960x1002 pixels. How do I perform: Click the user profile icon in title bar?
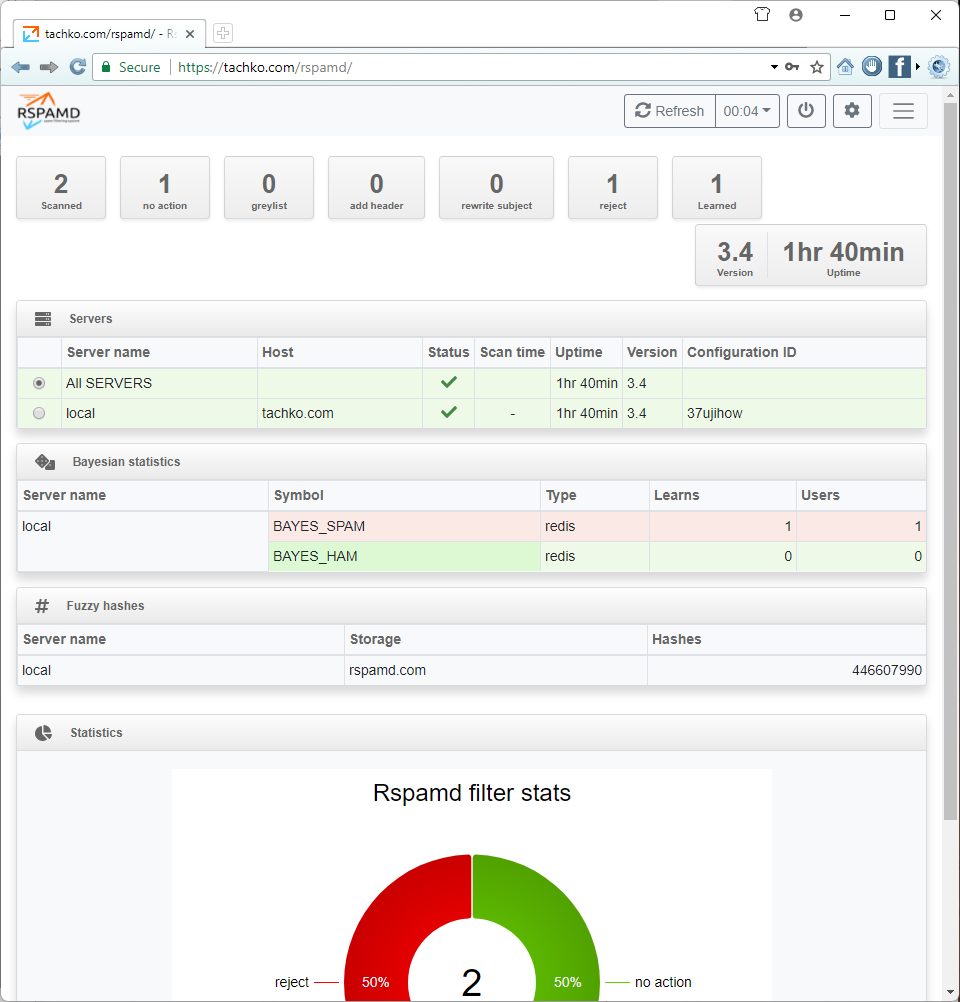796,14
